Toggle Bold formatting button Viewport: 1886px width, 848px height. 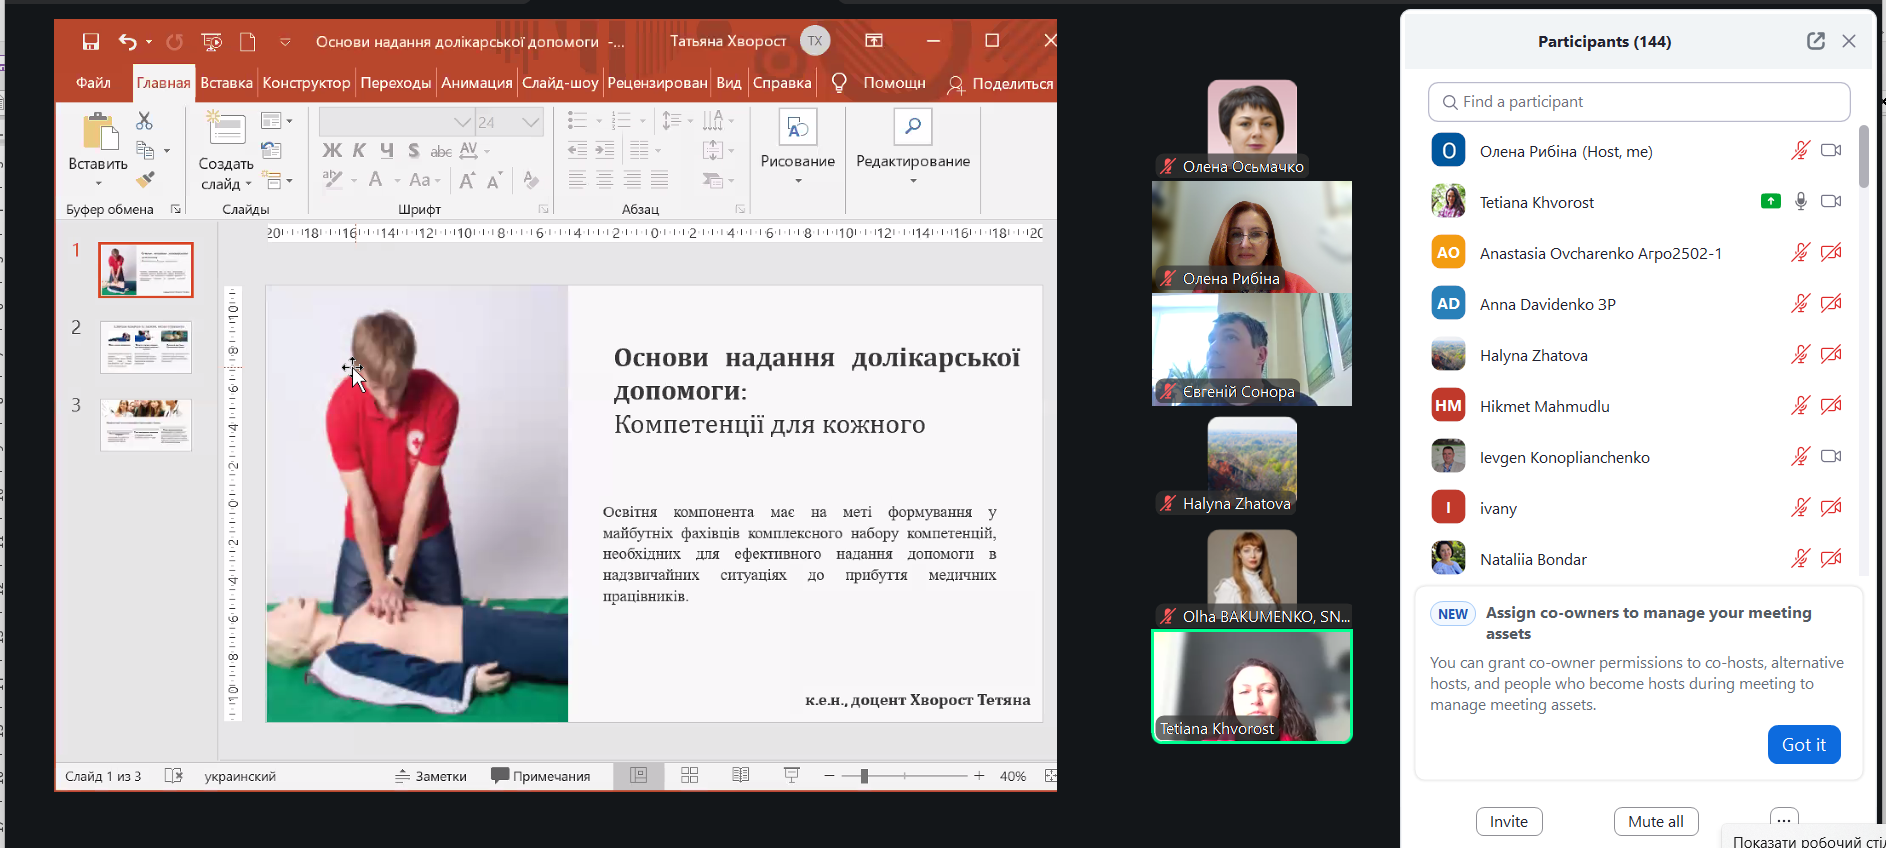pyautogui.click(x=332, y=151)
